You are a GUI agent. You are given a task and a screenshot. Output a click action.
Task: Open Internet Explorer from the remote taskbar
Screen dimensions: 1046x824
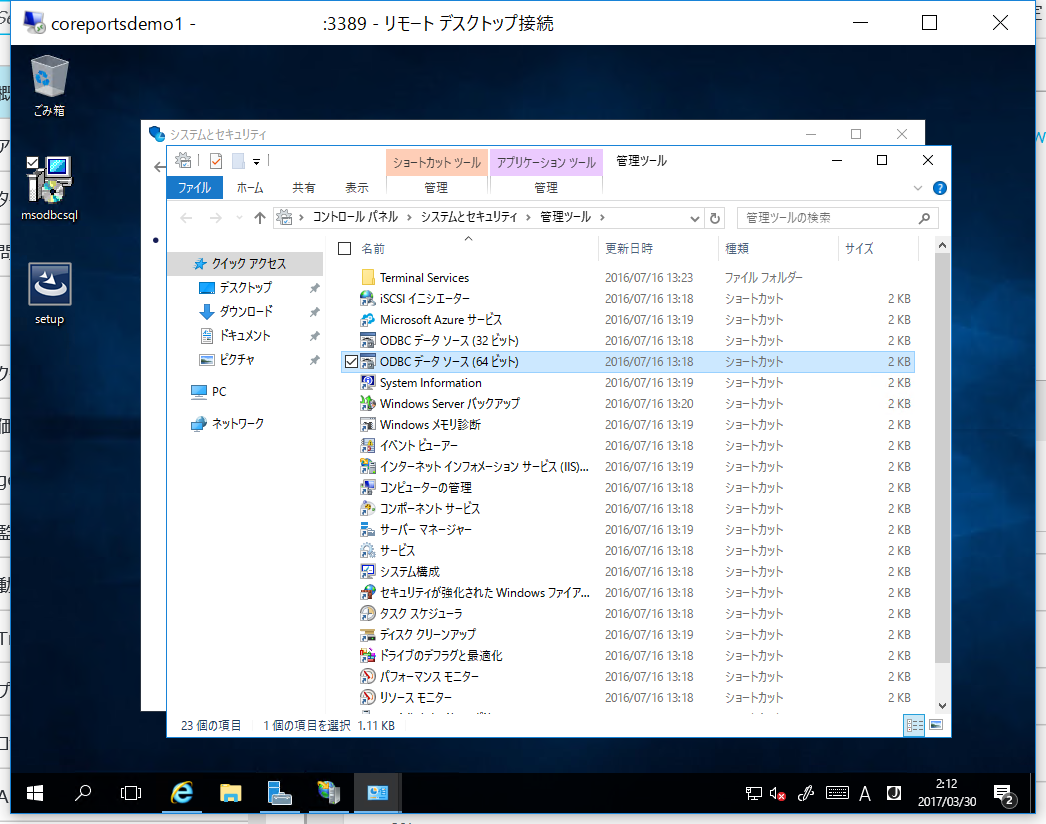click(x=181, y=793)
